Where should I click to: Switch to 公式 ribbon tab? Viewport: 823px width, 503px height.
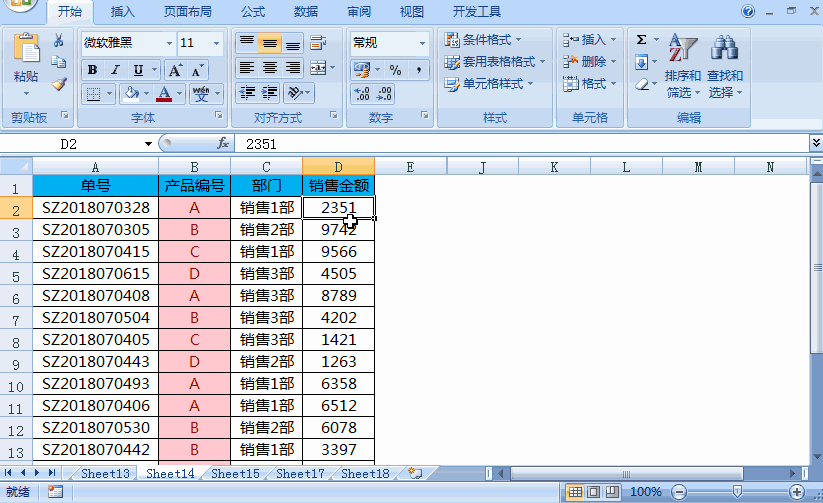click(x=253, y=12)
